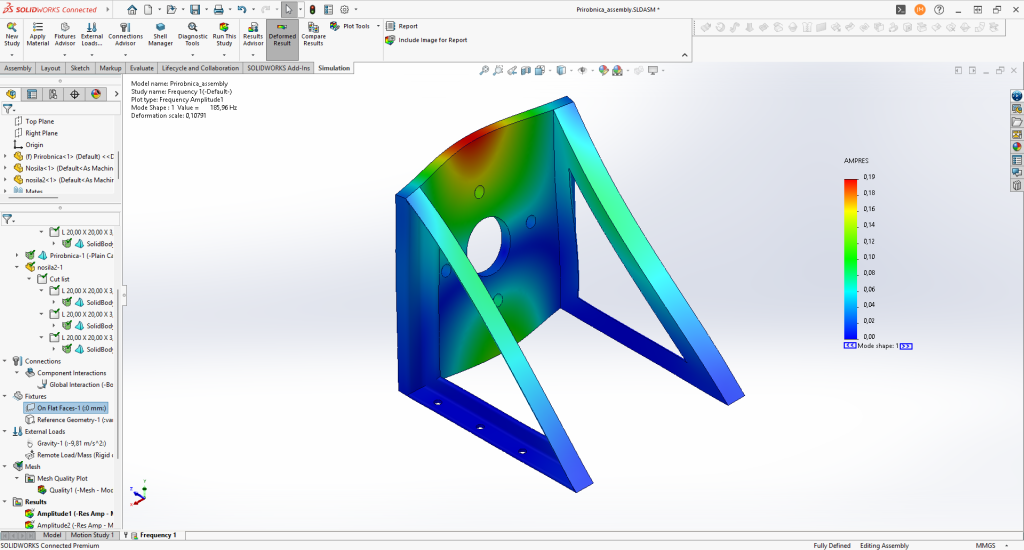This screenshot has height=550, width=1024.
Task: Click the Print icon
Action: (x=219, y=10)
